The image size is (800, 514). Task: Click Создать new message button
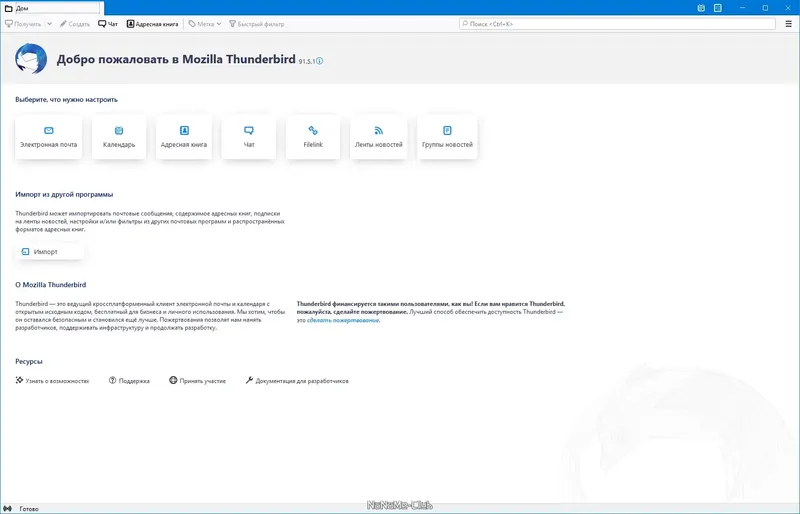(74, 24)
